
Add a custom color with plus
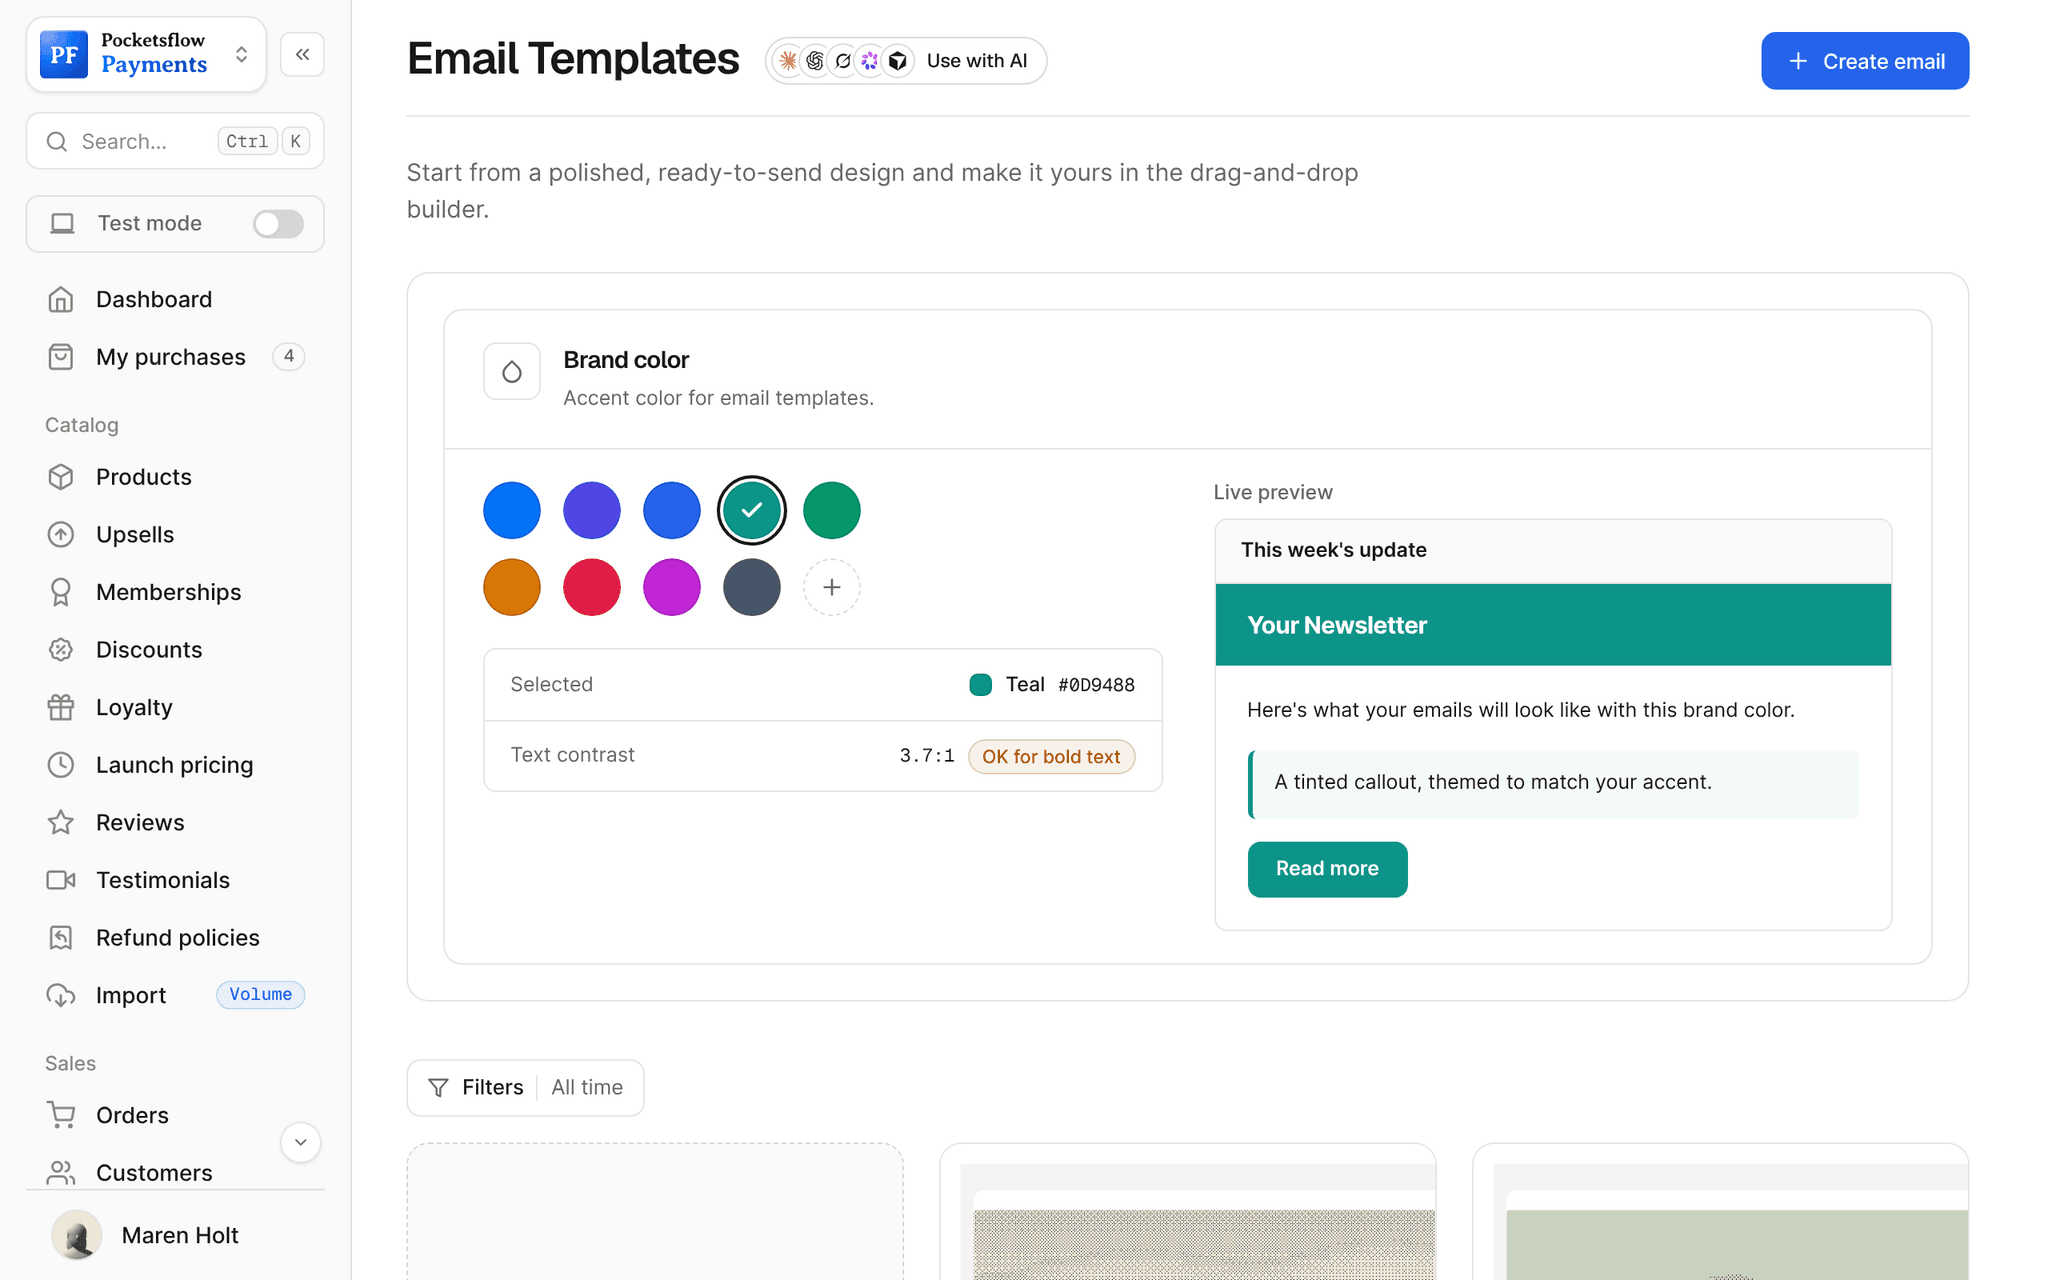click(x=832, y=587)
